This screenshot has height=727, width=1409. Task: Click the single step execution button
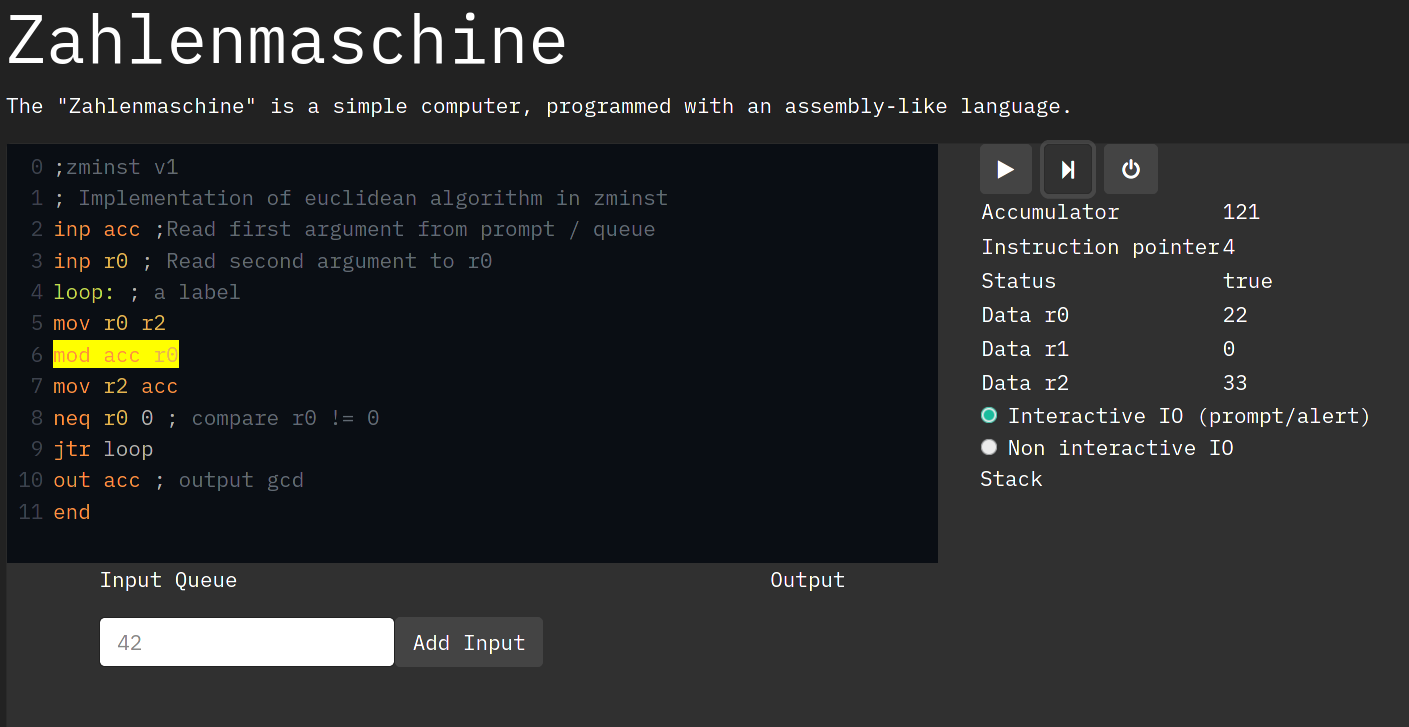[1068, 169]
